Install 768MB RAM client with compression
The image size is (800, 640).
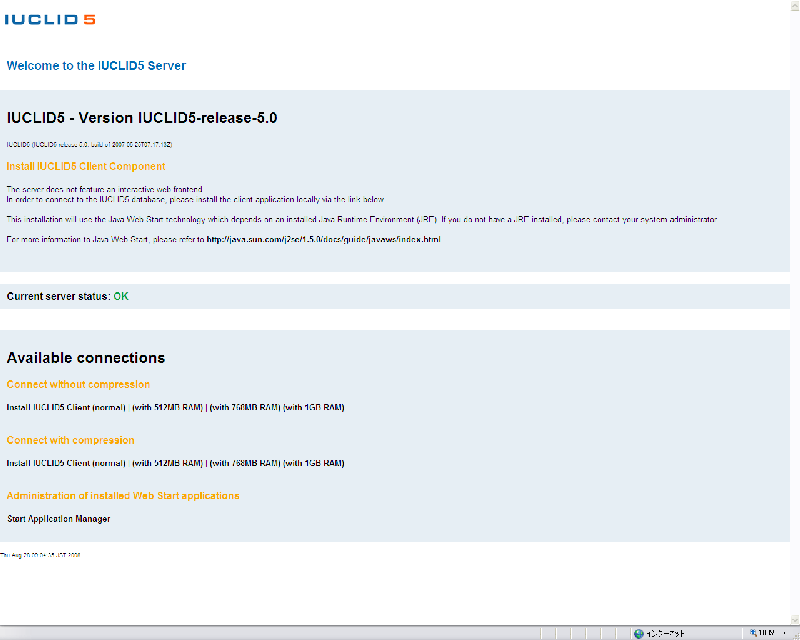pyautogui.click(x=245, y=463)
